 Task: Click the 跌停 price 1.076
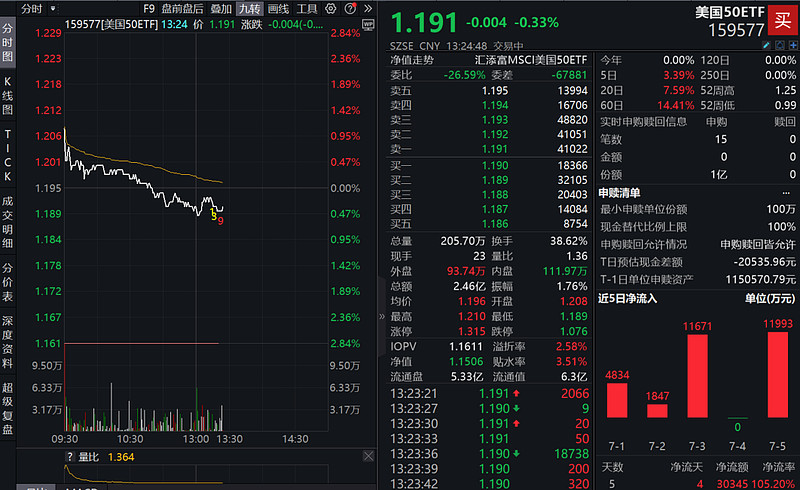(573, 331)
